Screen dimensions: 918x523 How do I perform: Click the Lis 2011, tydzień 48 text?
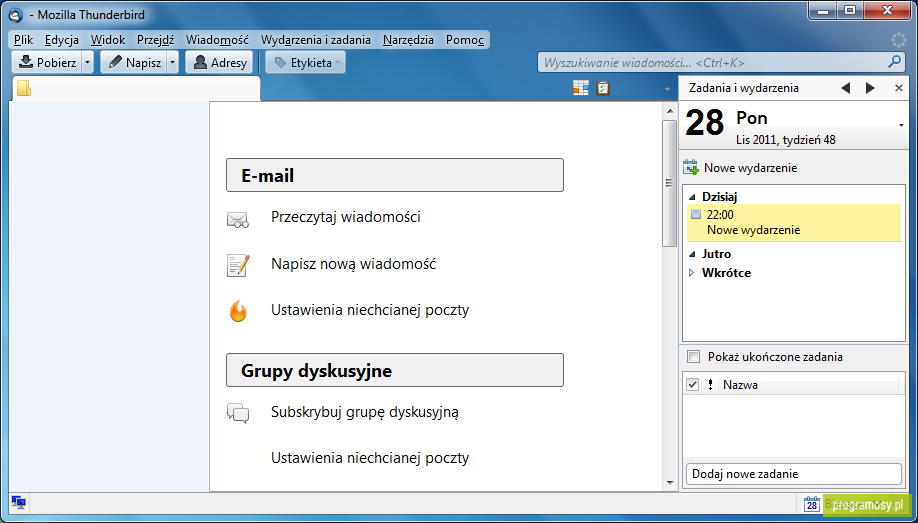[x=786, y=140]
